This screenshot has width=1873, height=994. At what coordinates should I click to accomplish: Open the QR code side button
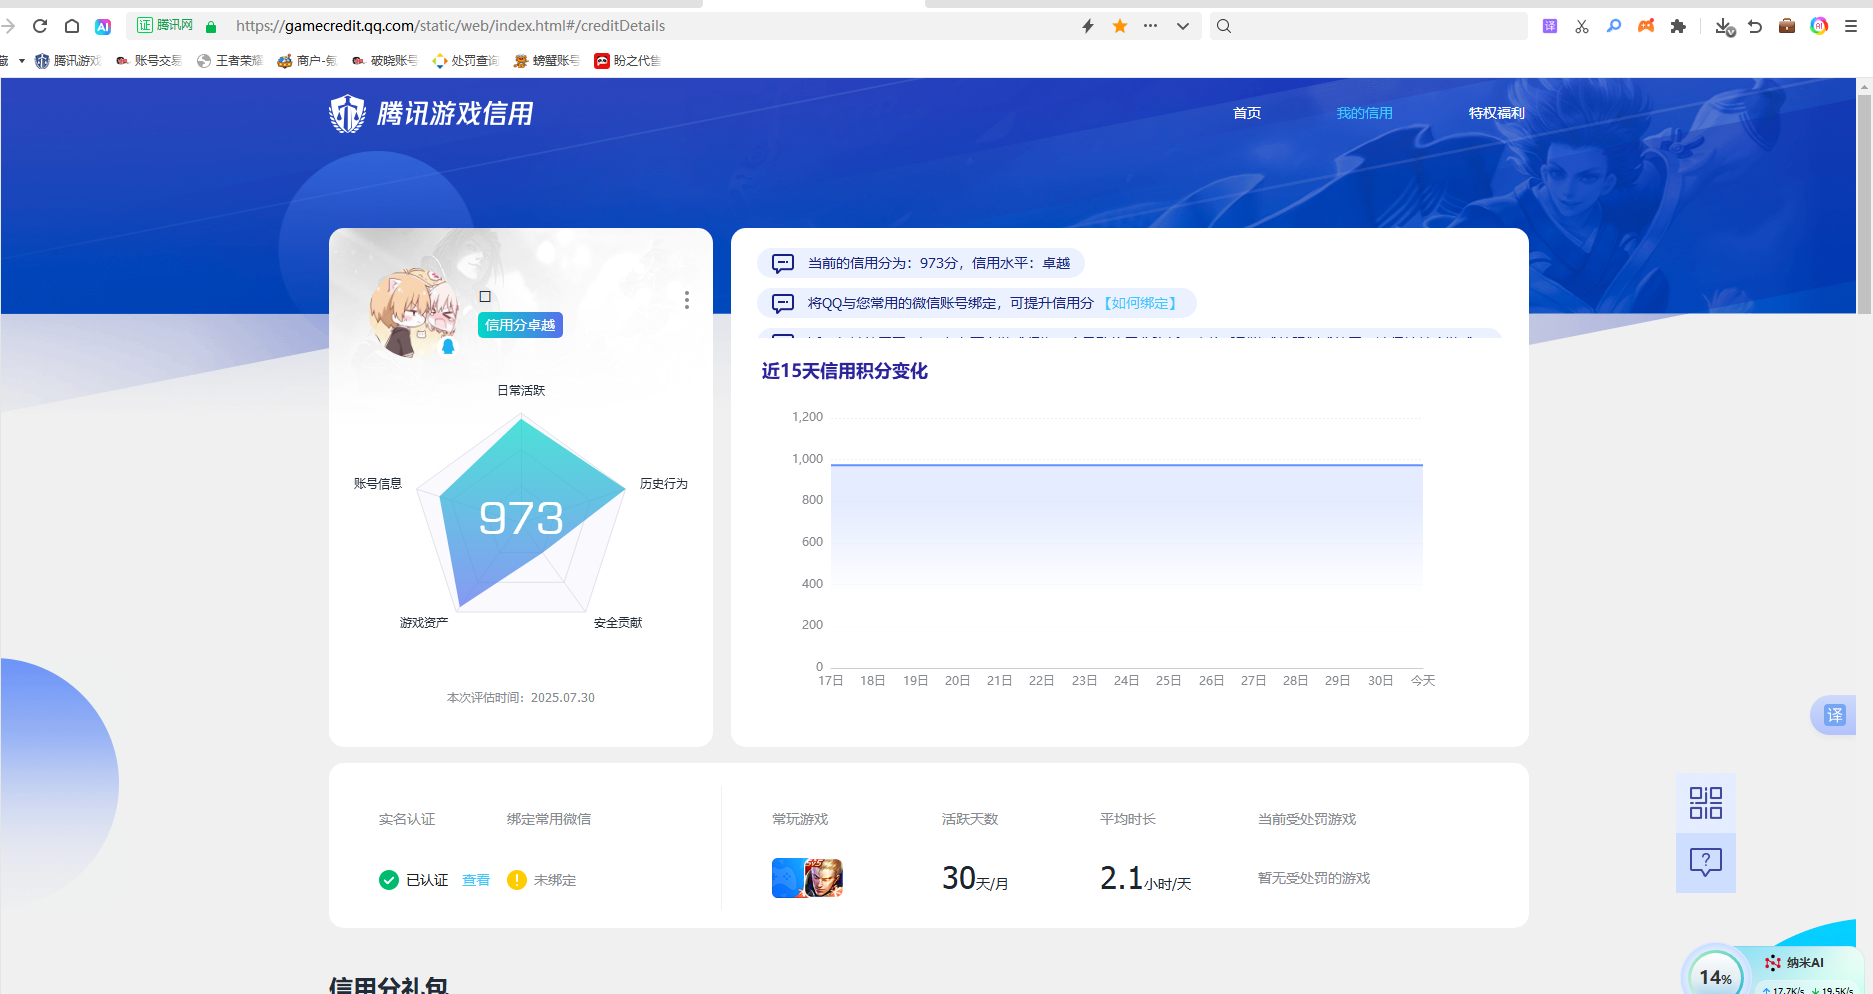click(x=1706, y=803)
